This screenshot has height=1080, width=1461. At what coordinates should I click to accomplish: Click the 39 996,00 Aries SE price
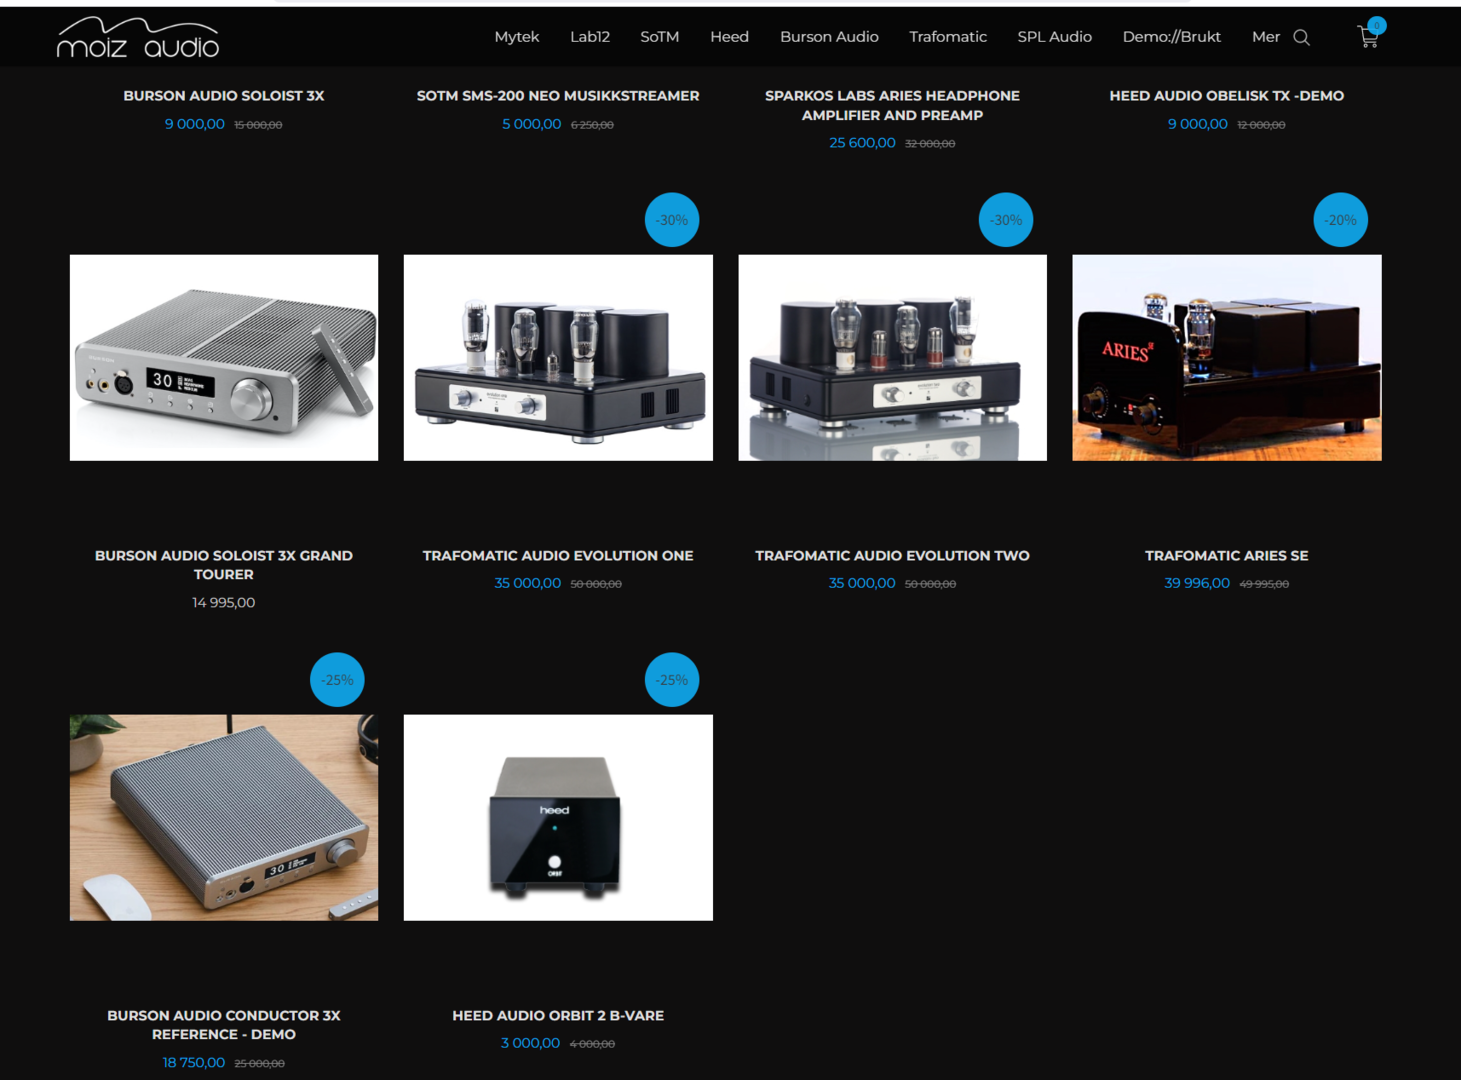pyautogui.click(x=1197, y=584)
